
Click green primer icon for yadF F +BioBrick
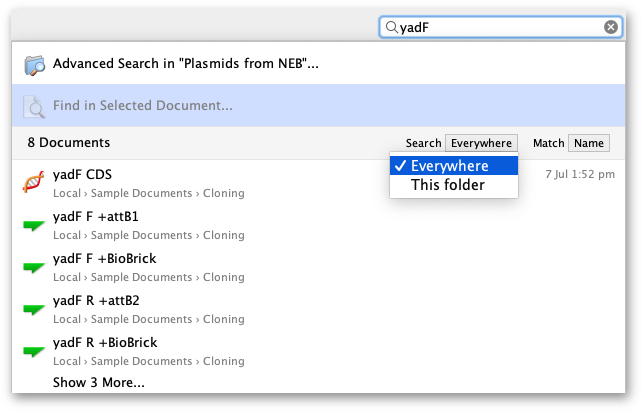(x=34, y=268)
